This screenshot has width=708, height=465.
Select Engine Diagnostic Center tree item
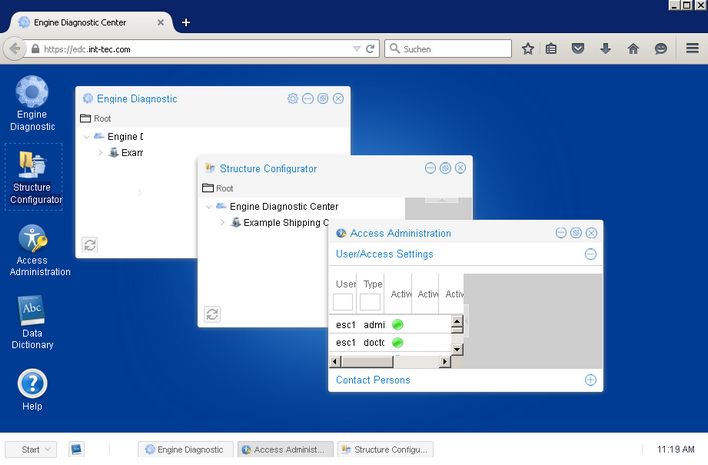pos(284,206)
